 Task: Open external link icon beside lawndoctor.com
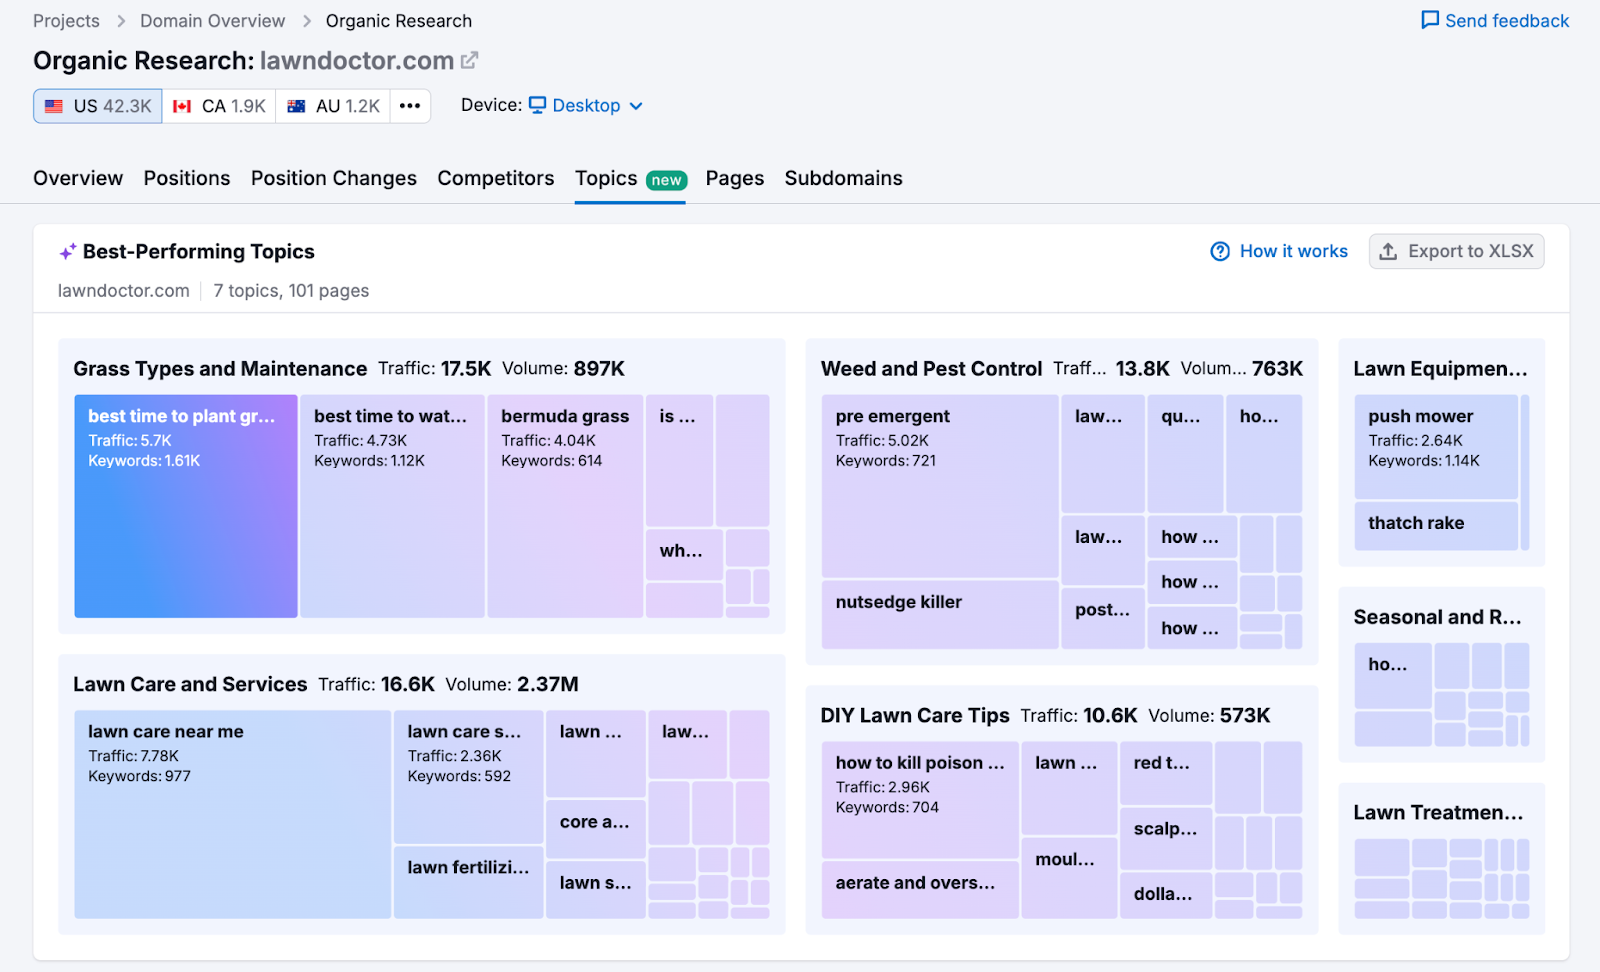[x=469, y=61]
